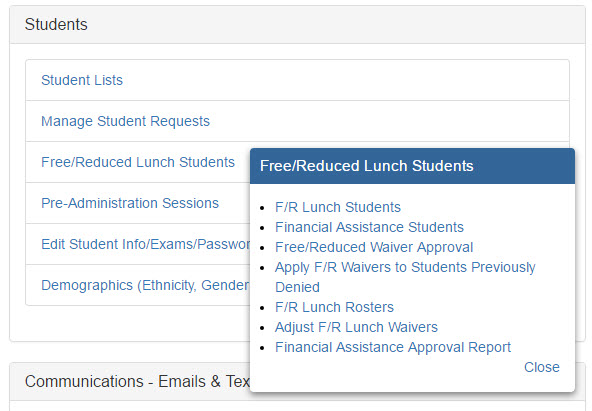Open Free/Reduced Waiver Approval
This screenshot has height=411, width=592.
pyautogui.click(x=374, y=247)
